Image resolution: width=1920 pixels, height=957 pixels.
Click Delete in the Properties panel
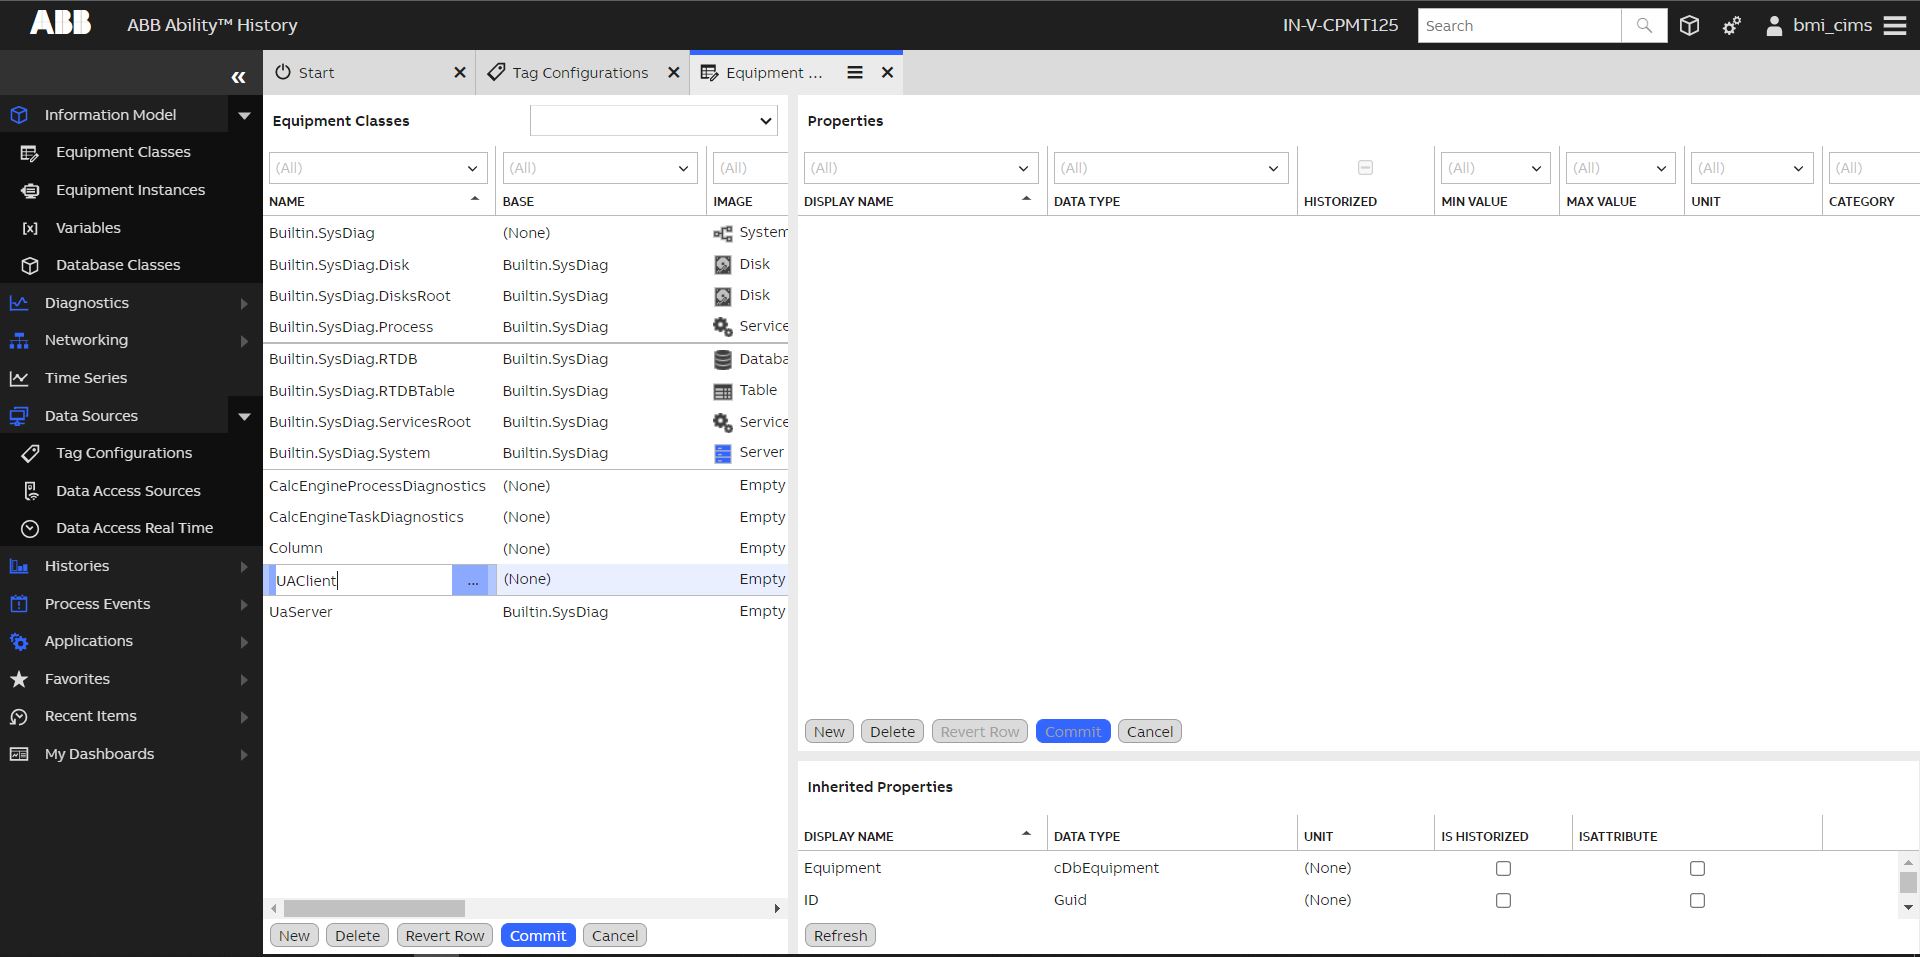pos(892,732)
